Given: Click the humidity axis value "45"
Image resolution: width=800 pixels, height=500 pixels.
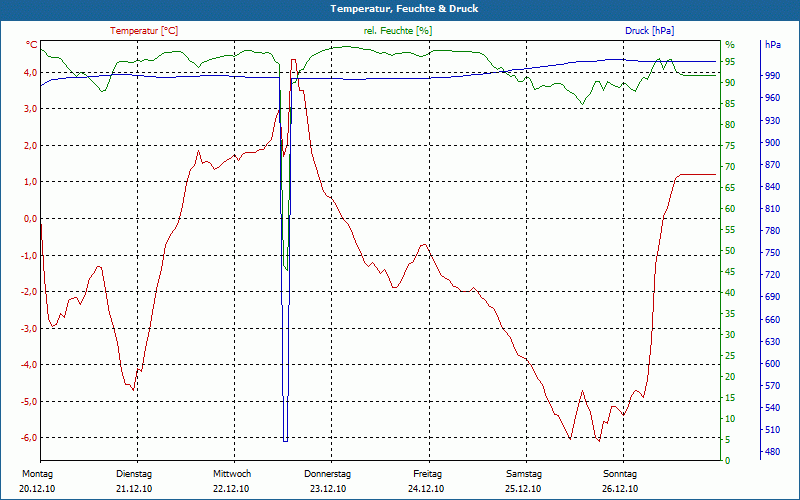Looking at the screenshot, I should pyautogui.click(x=730, y=271).
